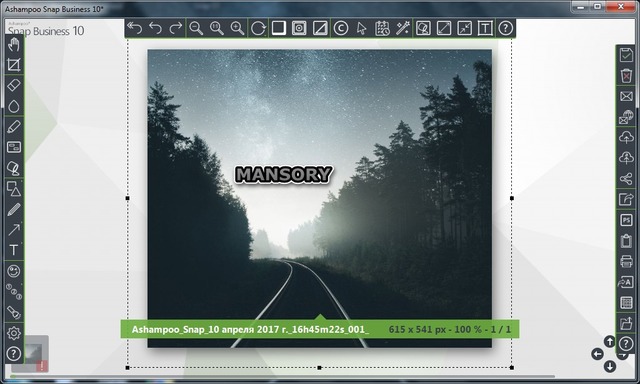Undo the last action
640x384 pixels.
coord(156,28)
